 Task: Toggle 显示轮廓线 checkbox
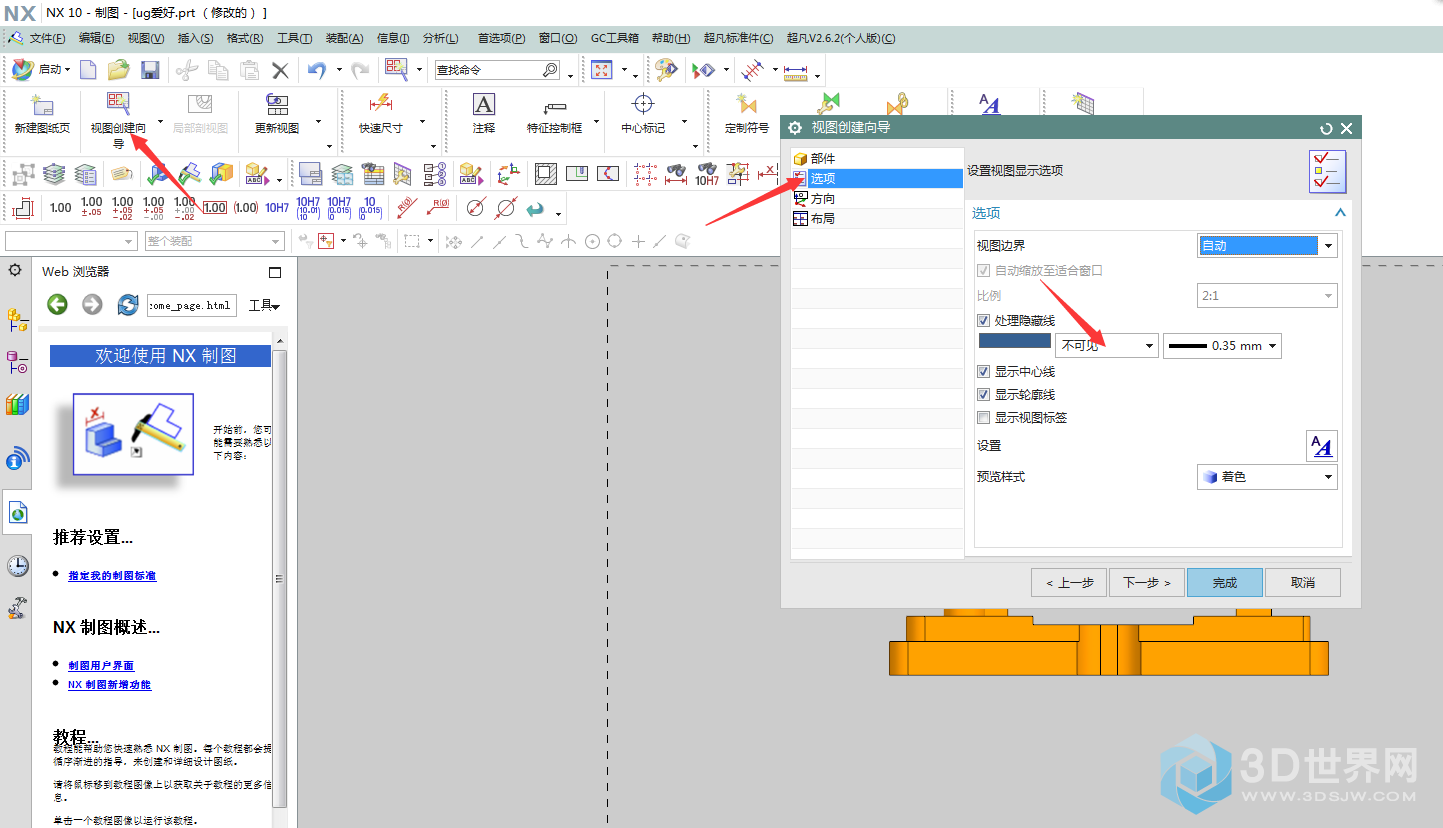coord(984,395)
